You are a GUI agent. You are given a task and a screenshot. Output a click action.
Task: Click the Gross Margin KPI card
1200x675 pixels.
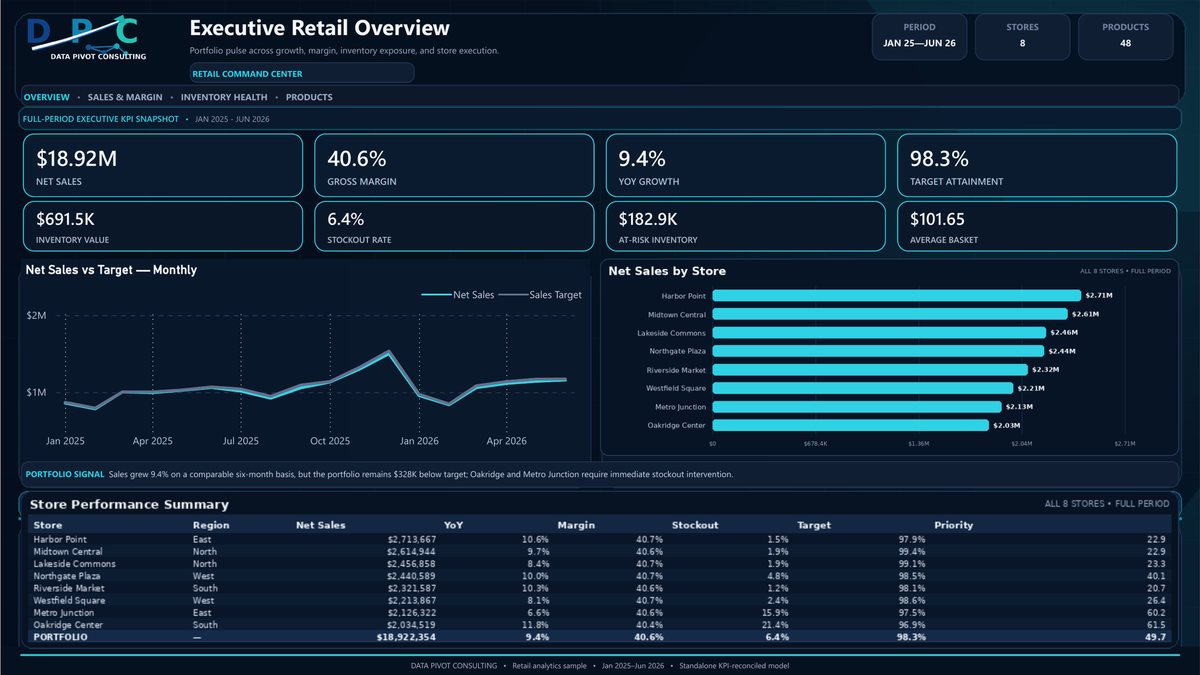click(x=454, y=165)
